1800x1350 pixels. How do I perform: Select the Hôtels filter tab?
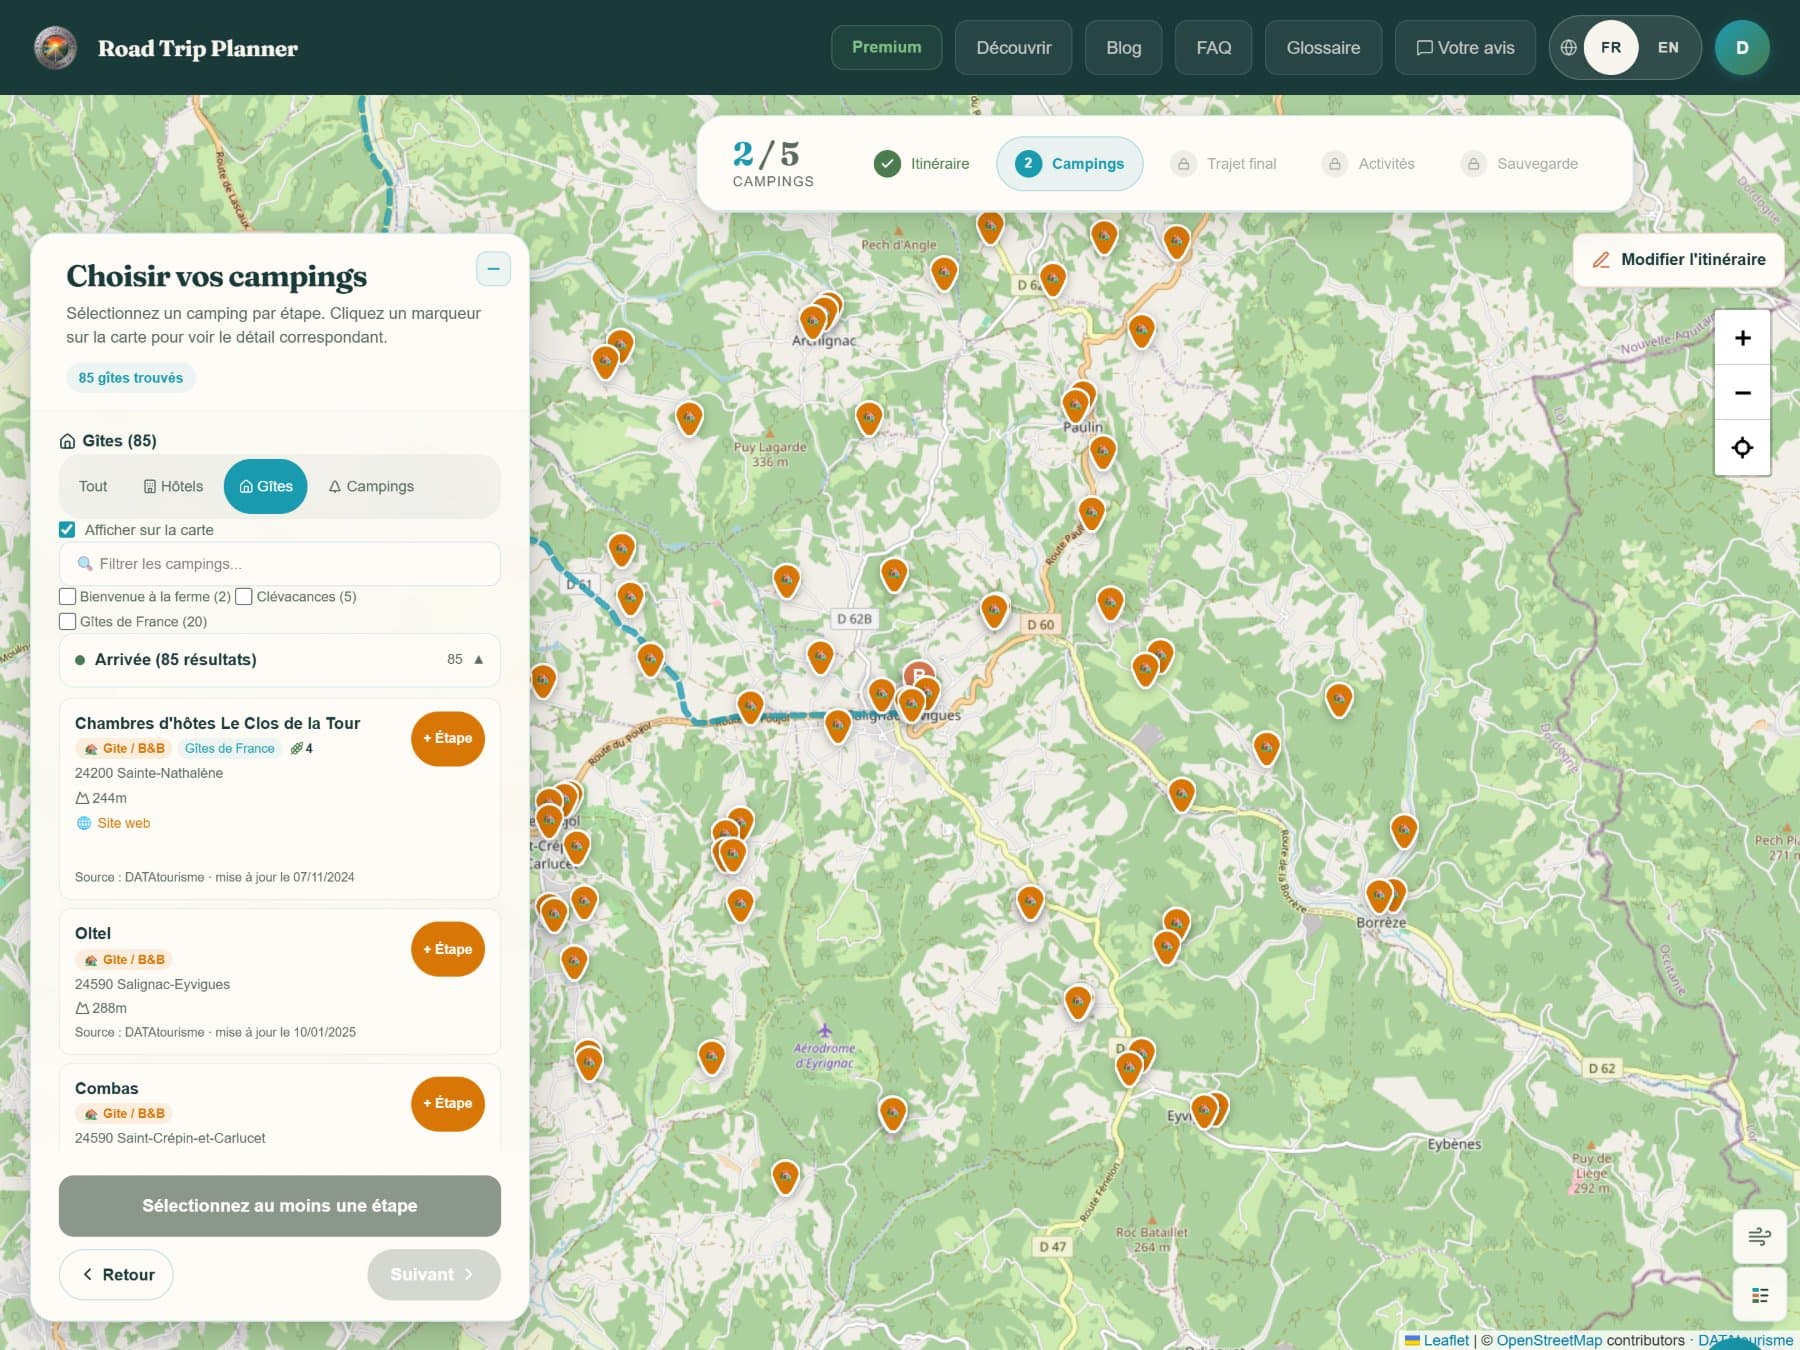(174, 487)
